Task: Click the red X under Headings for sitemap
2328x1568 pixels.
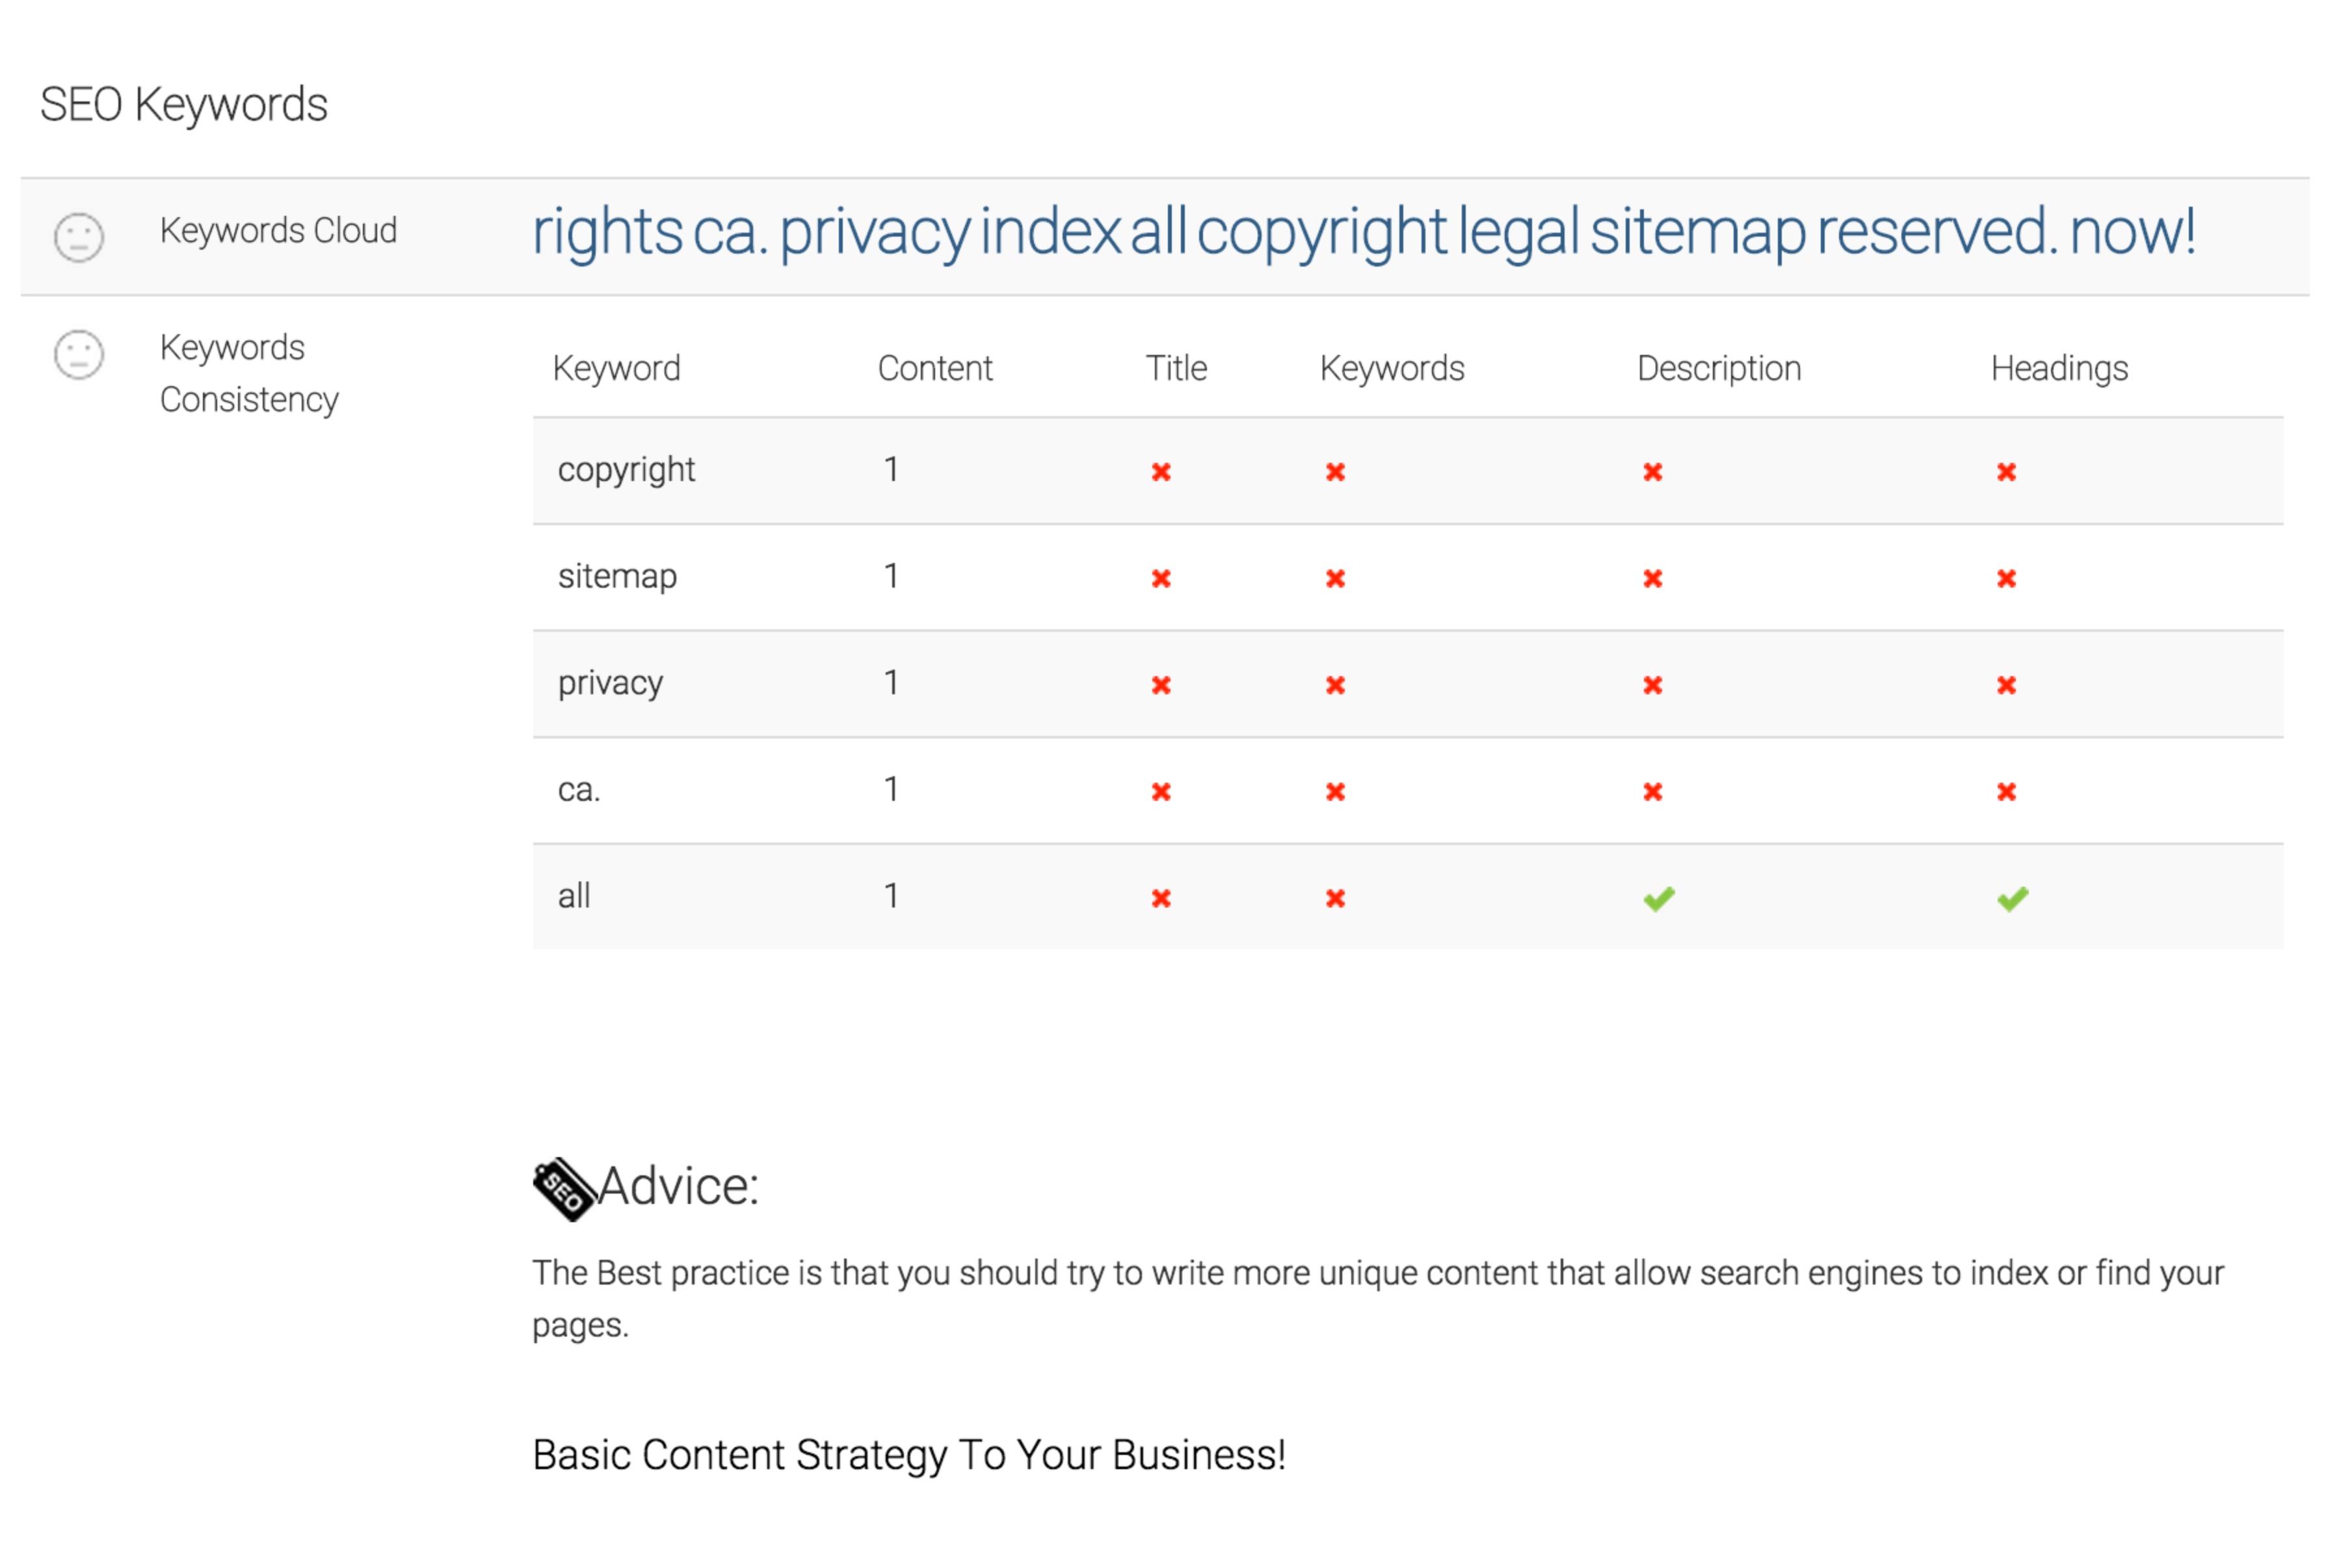Action: pos(2006,579)
